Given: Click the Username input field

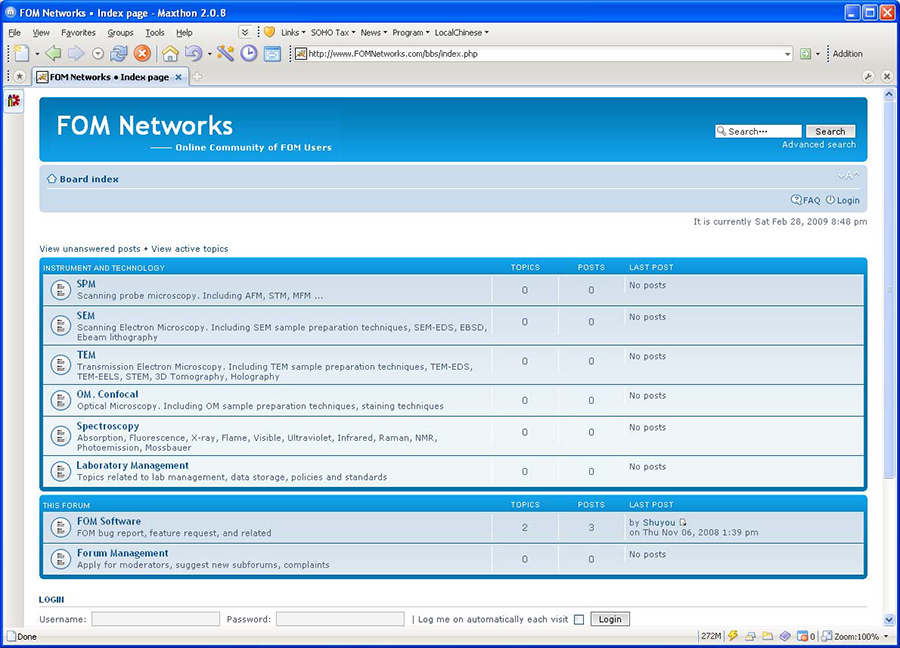Looking at the screenshot, I should click(x=156, y=619).
